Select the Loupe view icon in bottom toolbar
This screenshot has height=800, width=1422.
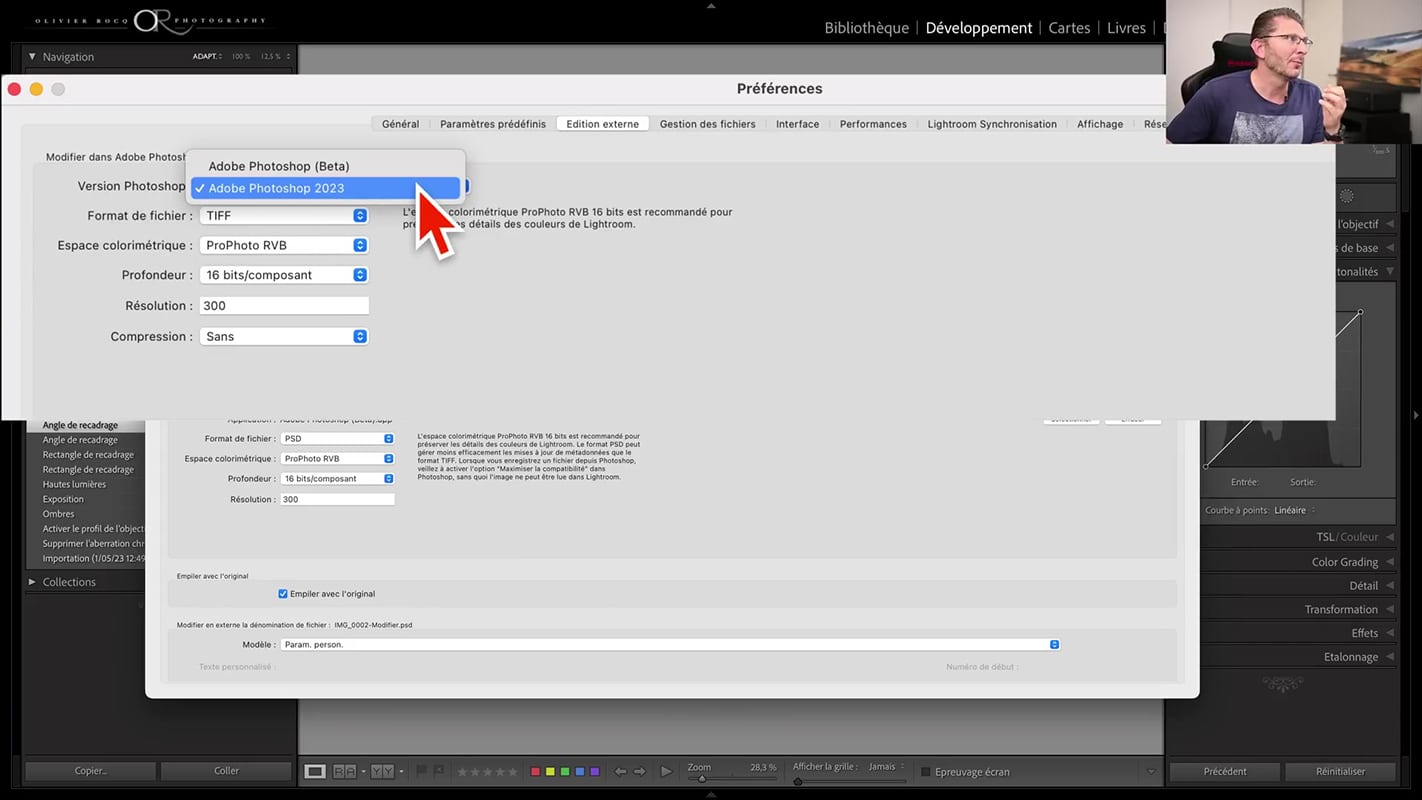[x=315, y=771]
